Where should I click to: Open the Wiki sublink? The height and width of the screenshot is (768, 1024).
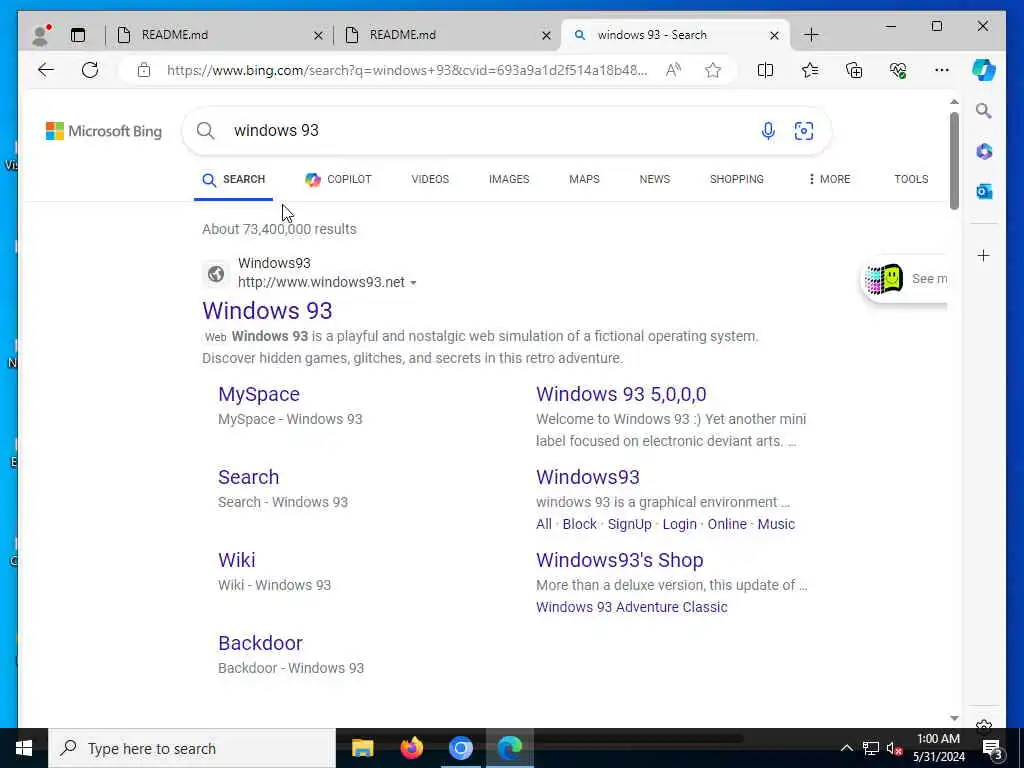236,560
